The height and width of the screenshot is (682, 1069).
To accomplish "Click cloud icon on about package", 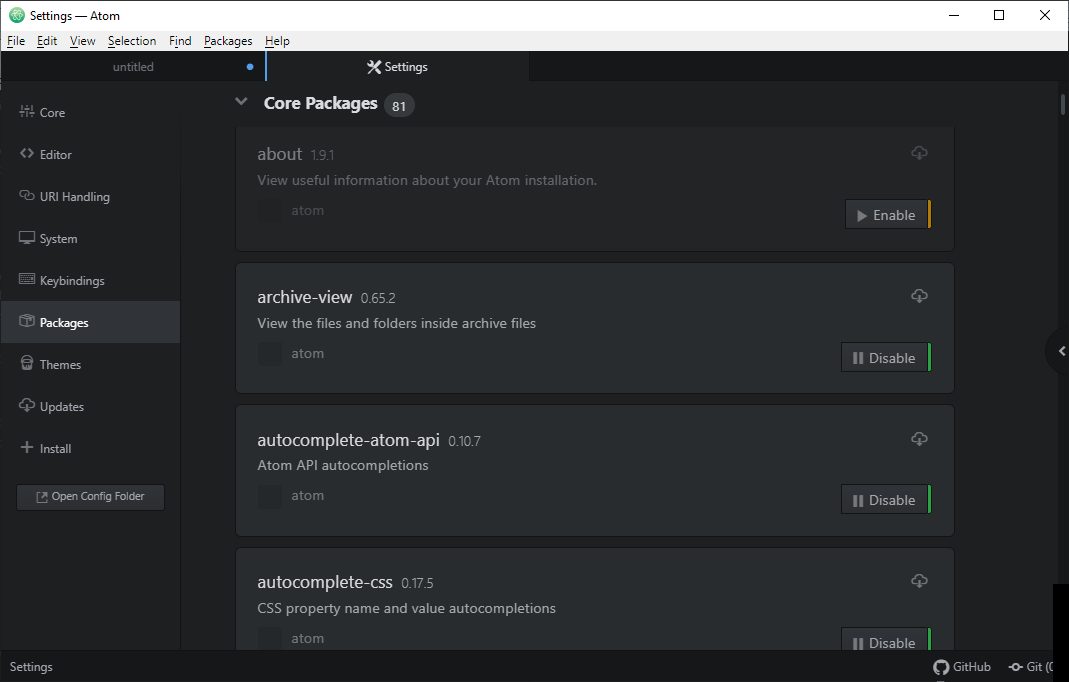I will point(919,153).
